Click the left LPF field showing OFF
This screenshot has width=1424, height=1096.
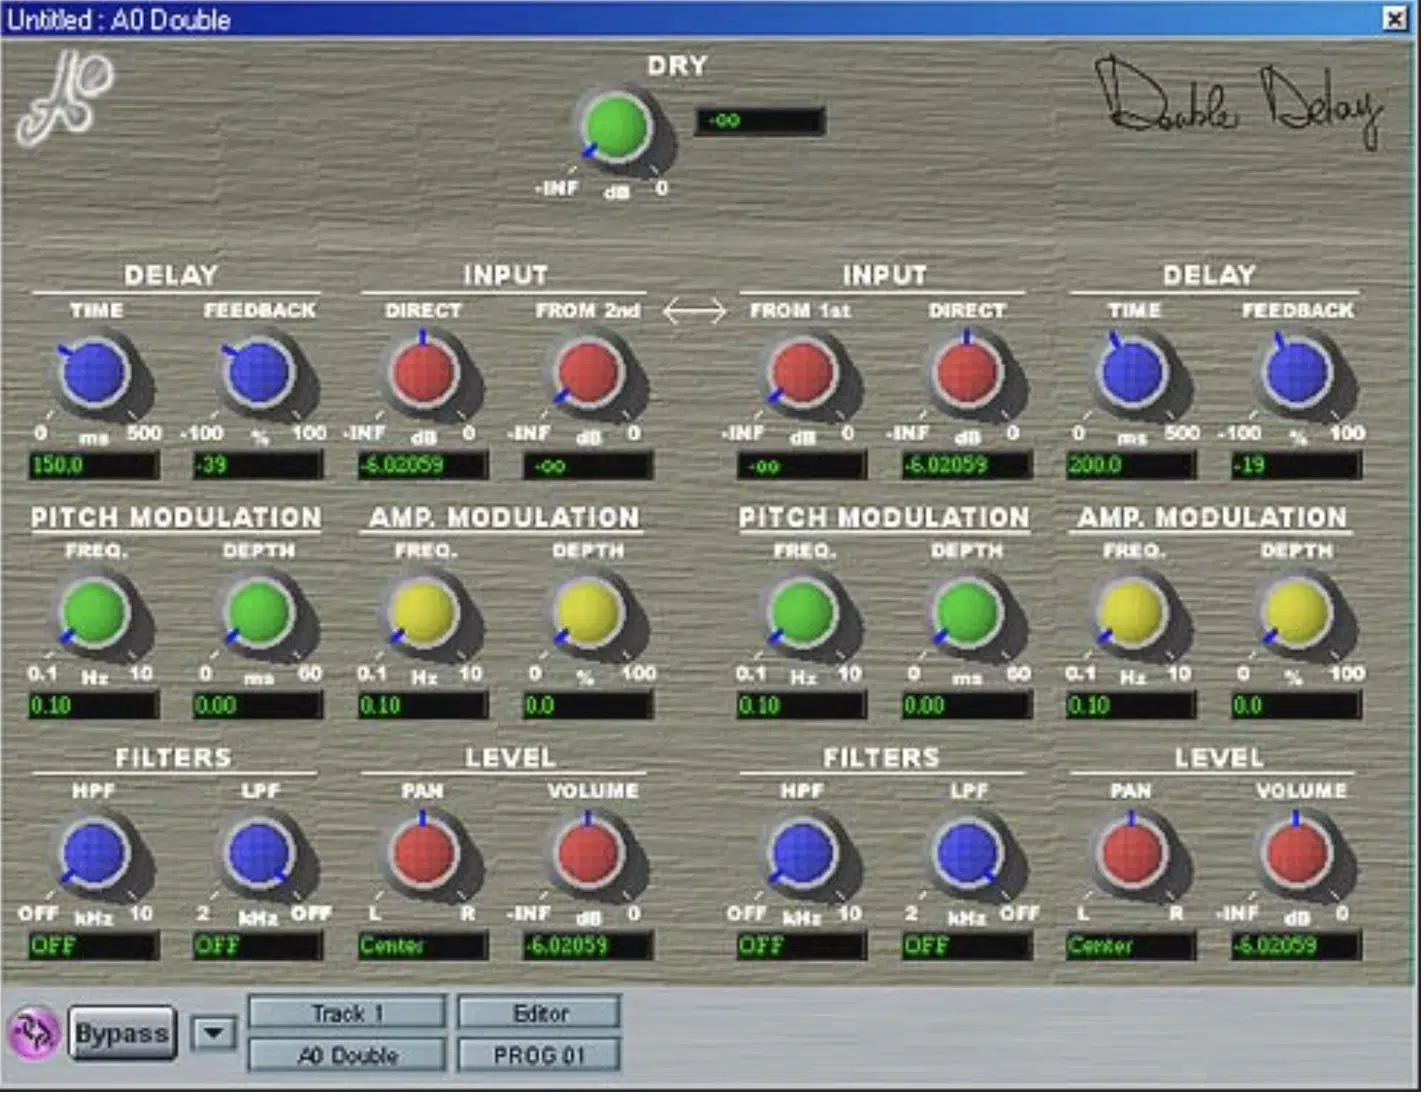258,946
